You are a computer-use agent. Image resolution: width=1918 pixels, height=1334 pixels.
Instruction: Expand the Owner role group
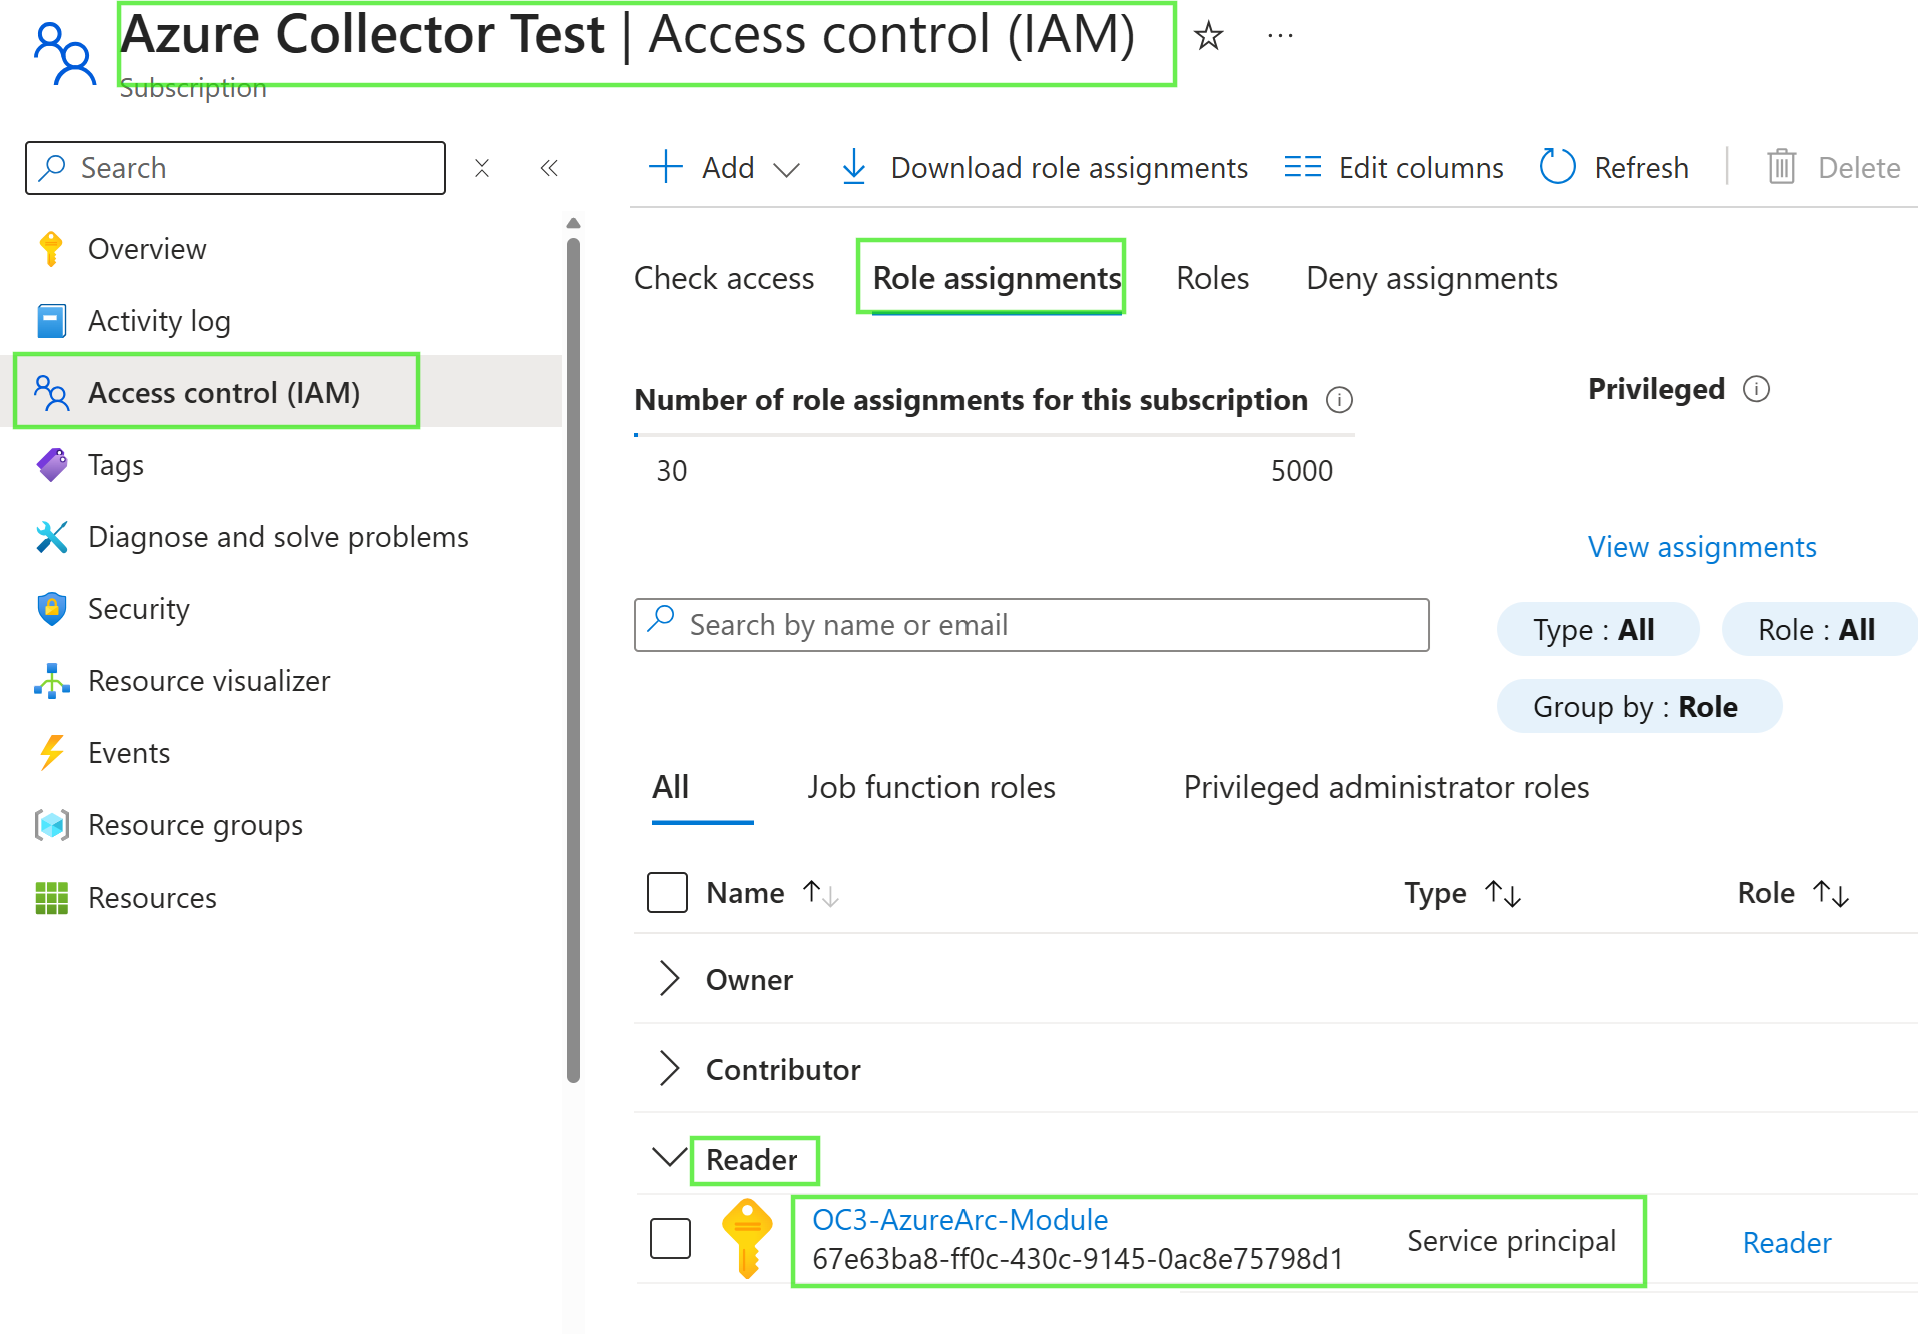coord(669,979)
